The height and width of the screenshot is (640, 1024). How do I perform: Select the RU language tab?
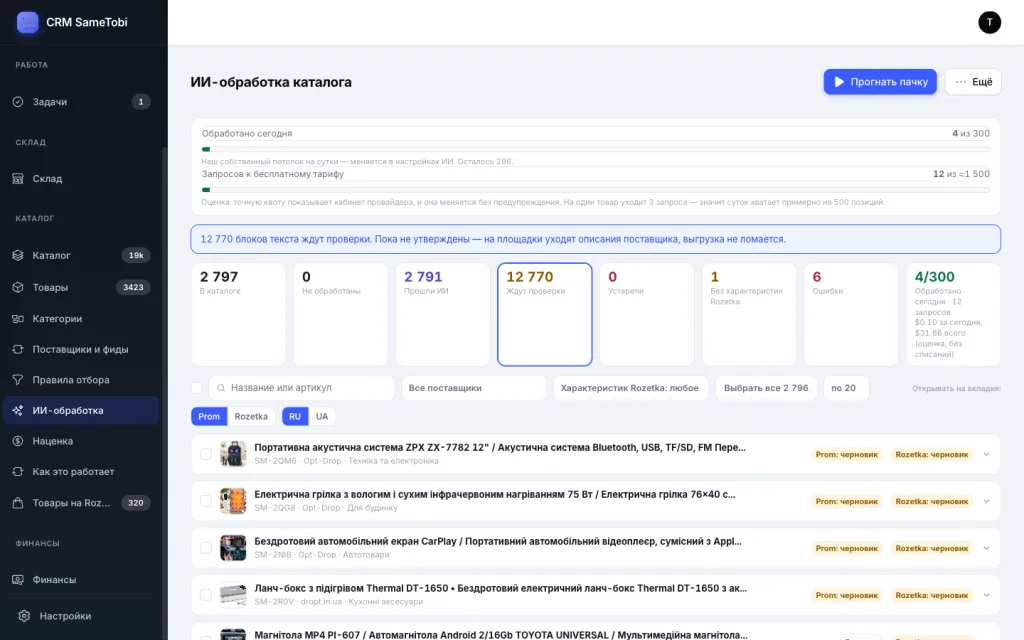pos(295,417)
